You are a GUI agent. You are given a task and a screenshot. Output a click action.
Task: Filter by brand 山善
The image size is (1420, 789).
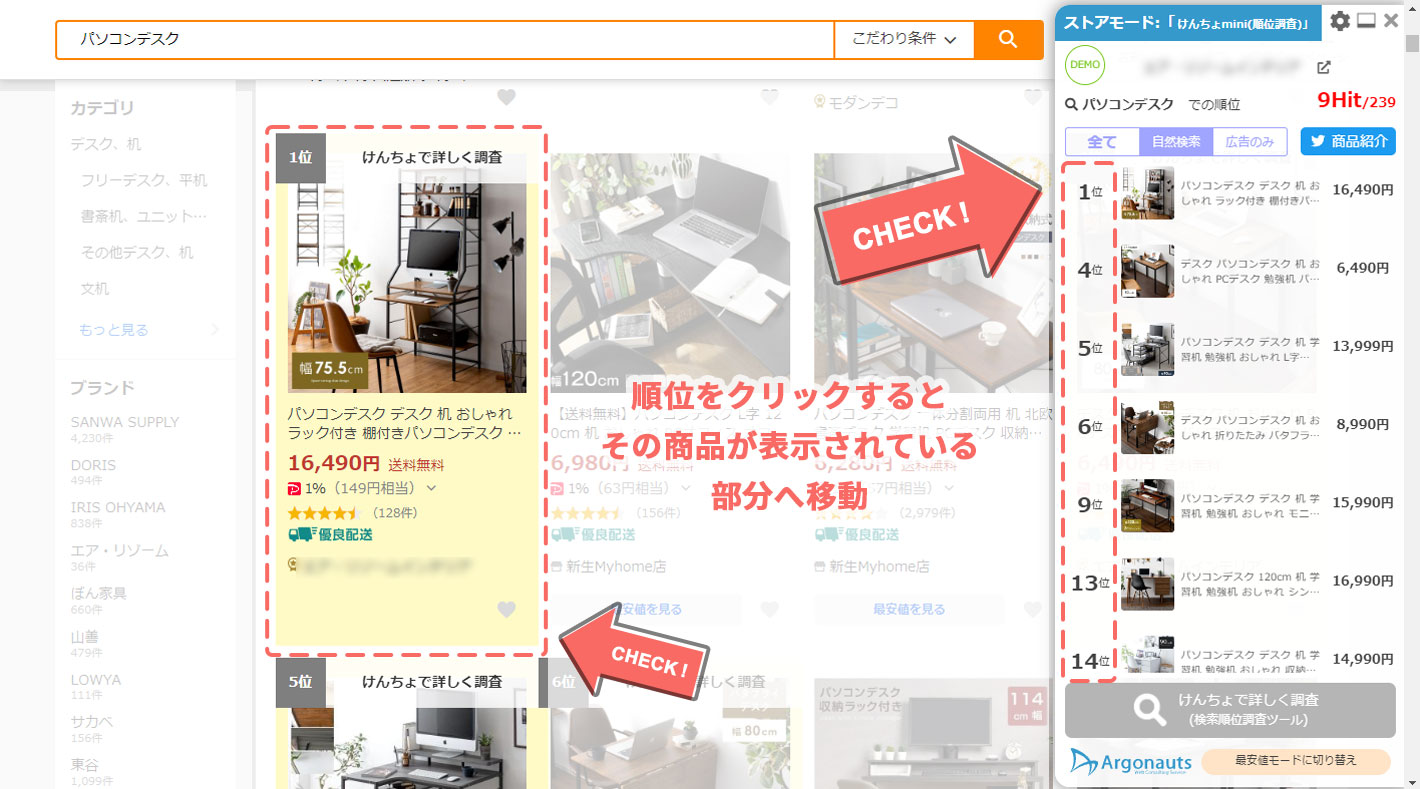tap(85, 636)
